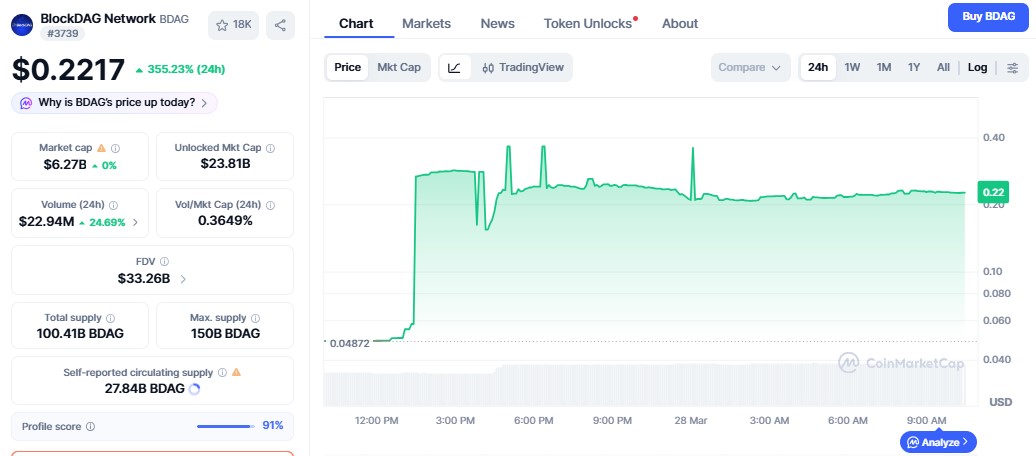Set chart range to 1W
Viewport: 1036px width, 456px height.
[852, 67]
